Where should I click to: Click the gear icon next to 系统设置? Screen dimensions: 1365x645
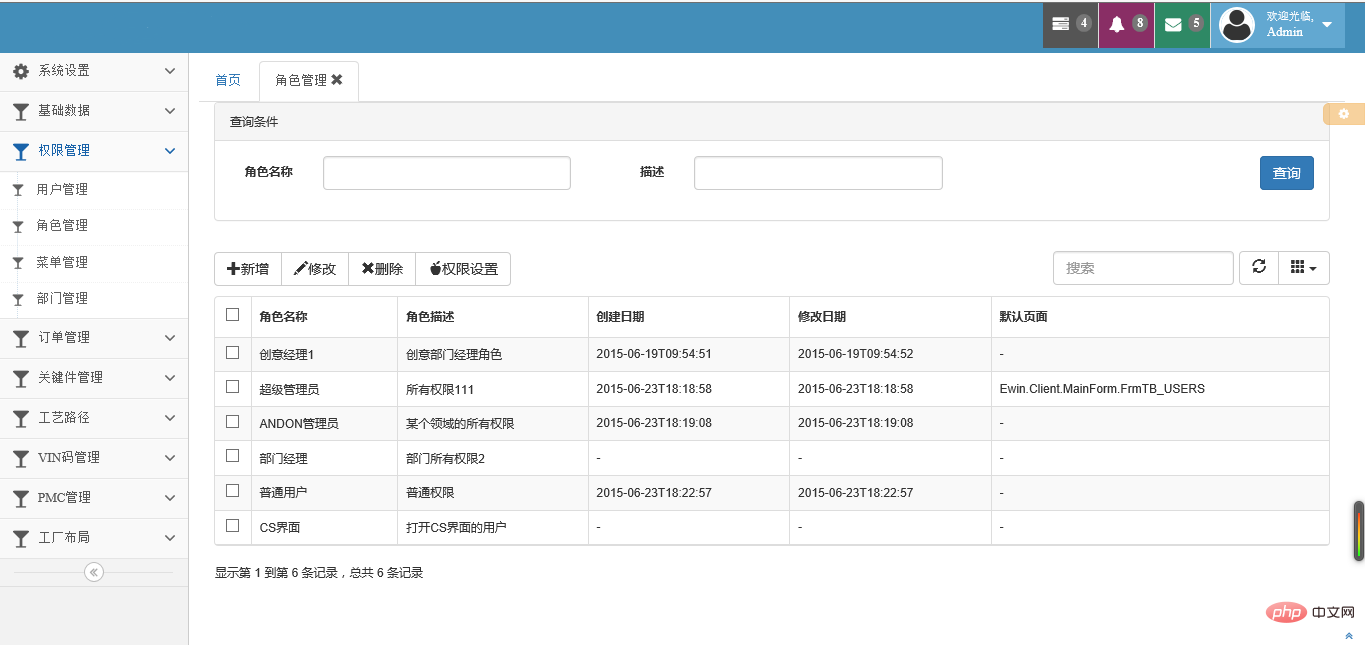(x=20, y=71)
